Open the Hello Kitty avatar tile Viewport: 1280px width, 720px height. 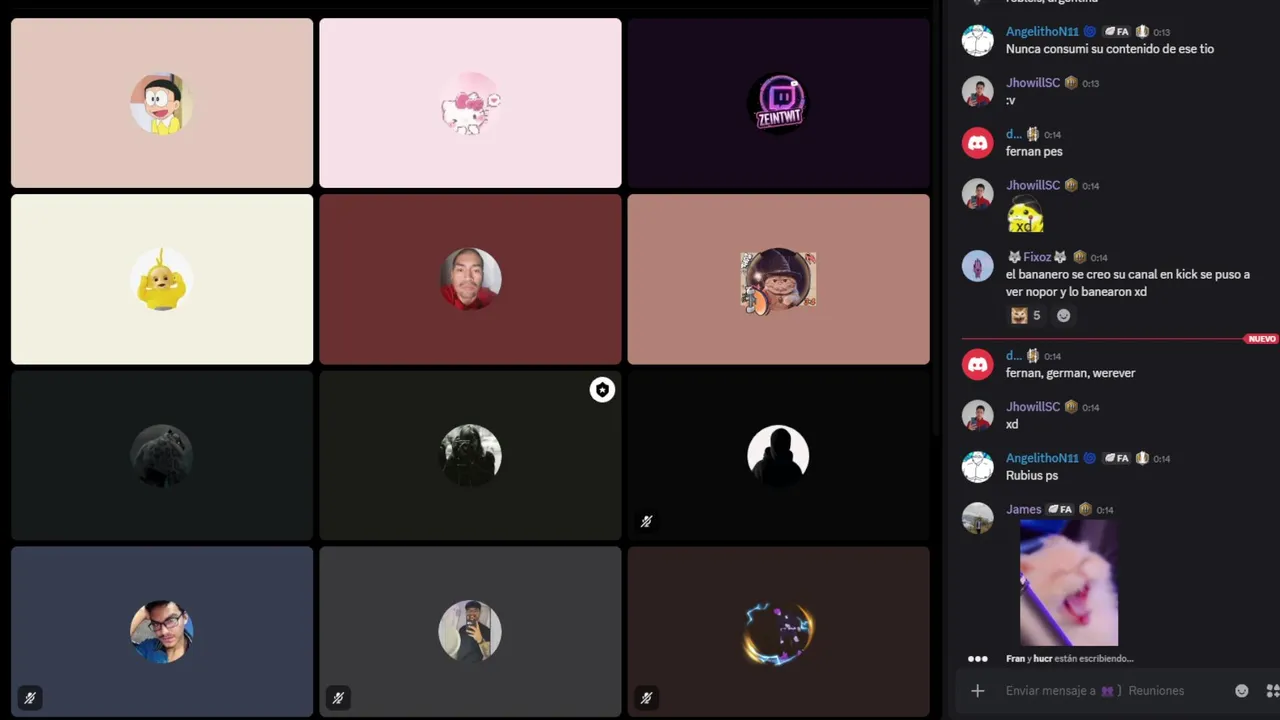click(x=470, y=103)
